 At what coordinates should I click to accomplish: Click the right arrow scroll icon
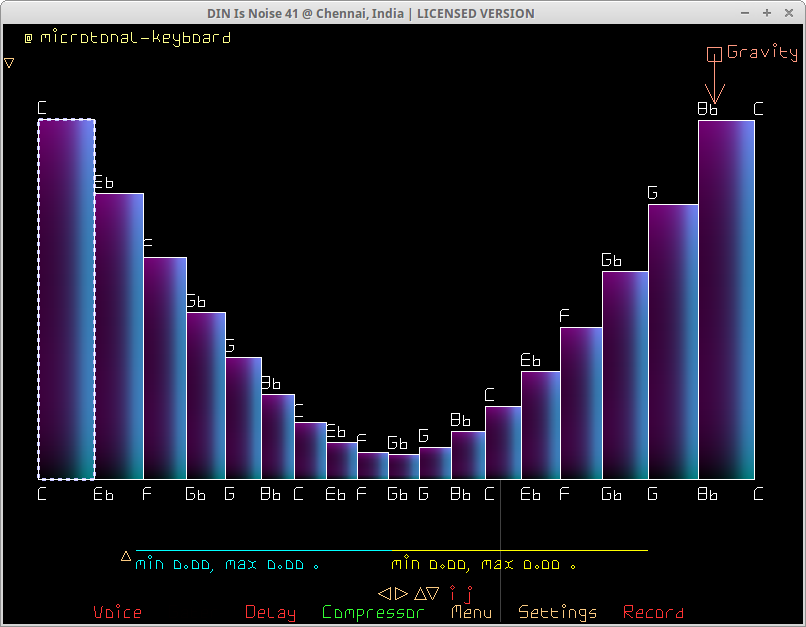click(401, 593)
